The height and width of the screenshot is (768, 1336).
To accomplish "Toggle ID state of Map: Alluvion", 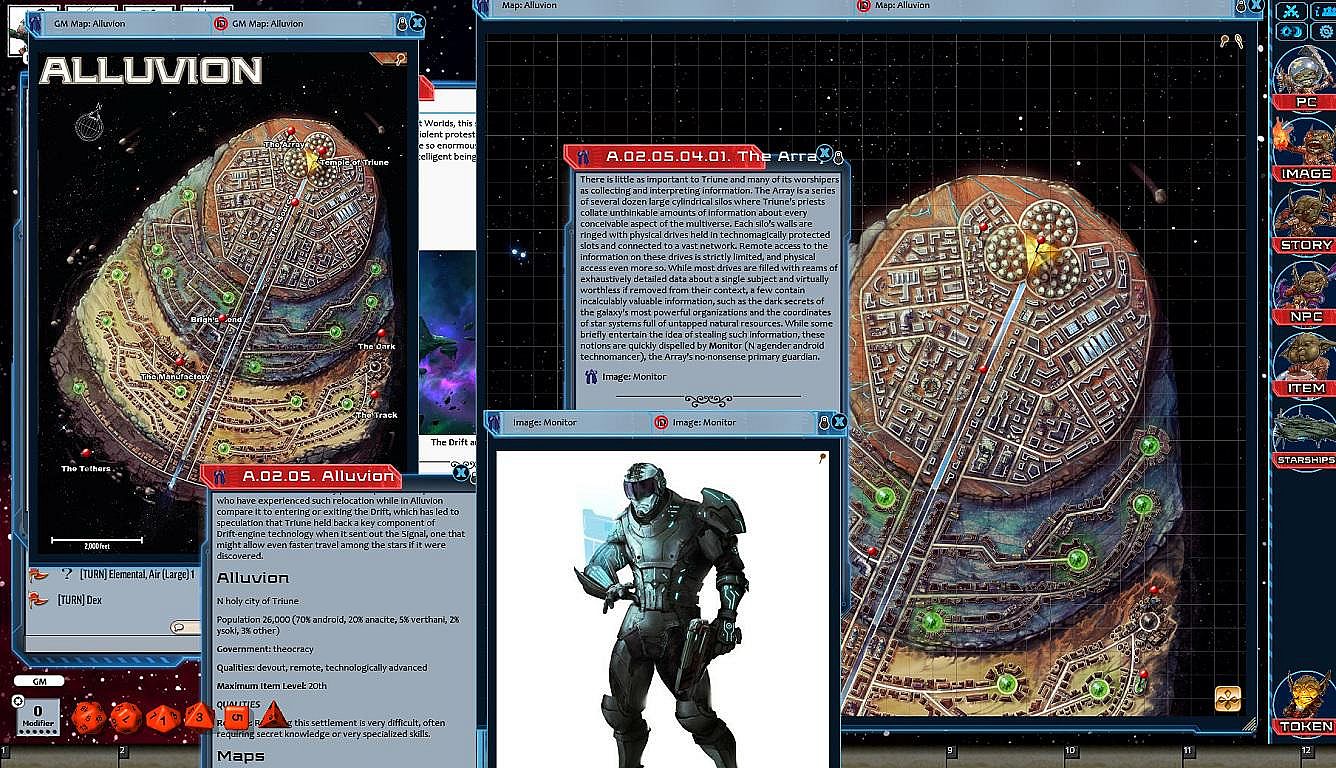I will pyautogui.click(x=863, y=6).
